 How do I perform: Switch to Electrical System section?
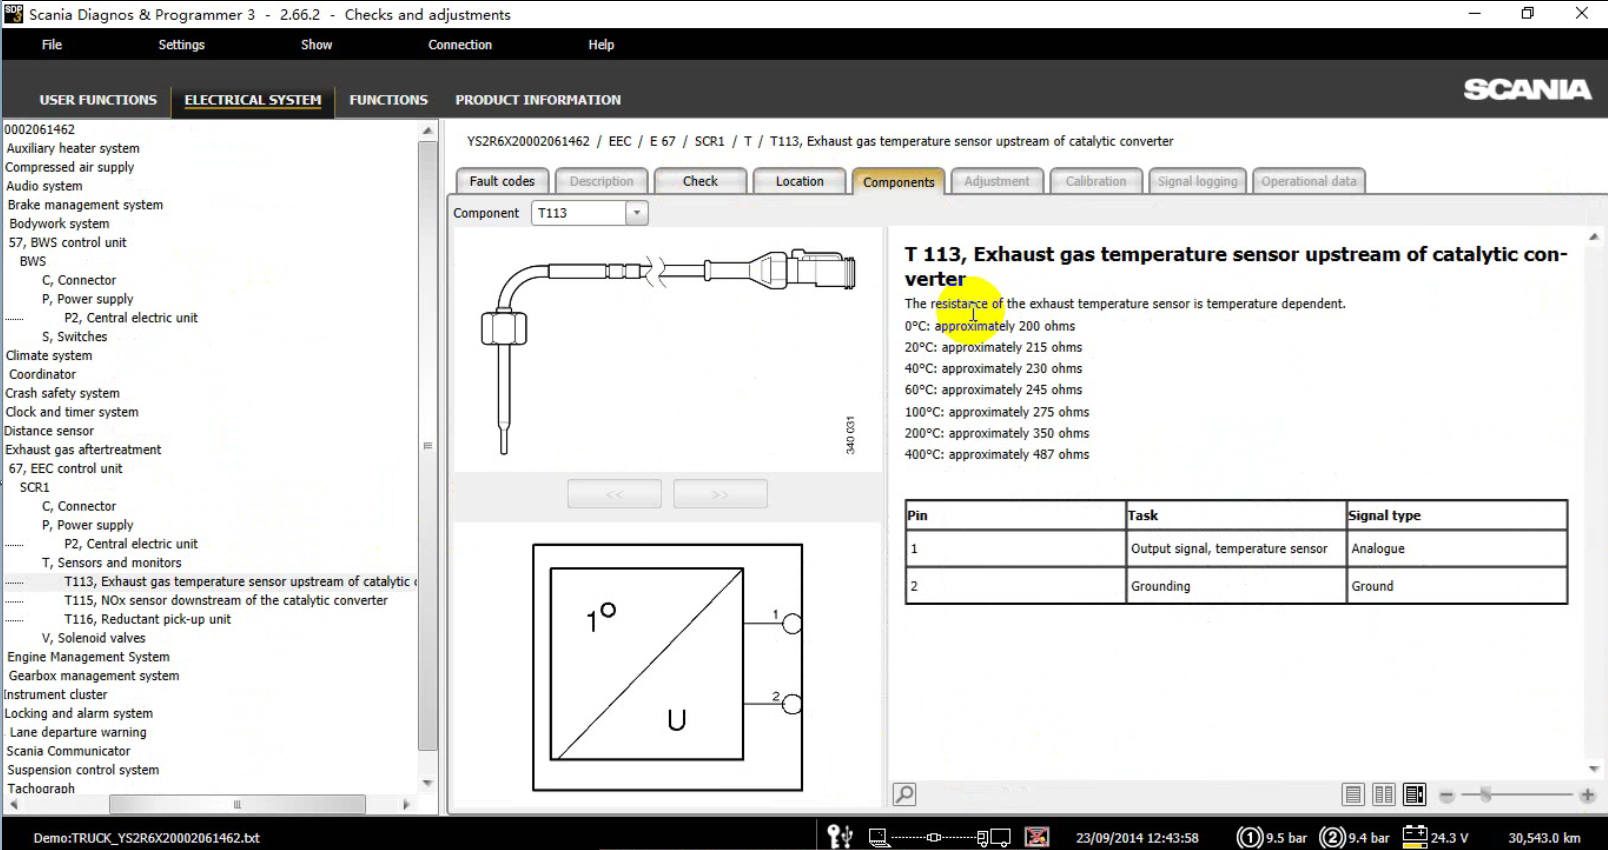tap(253, 100)
